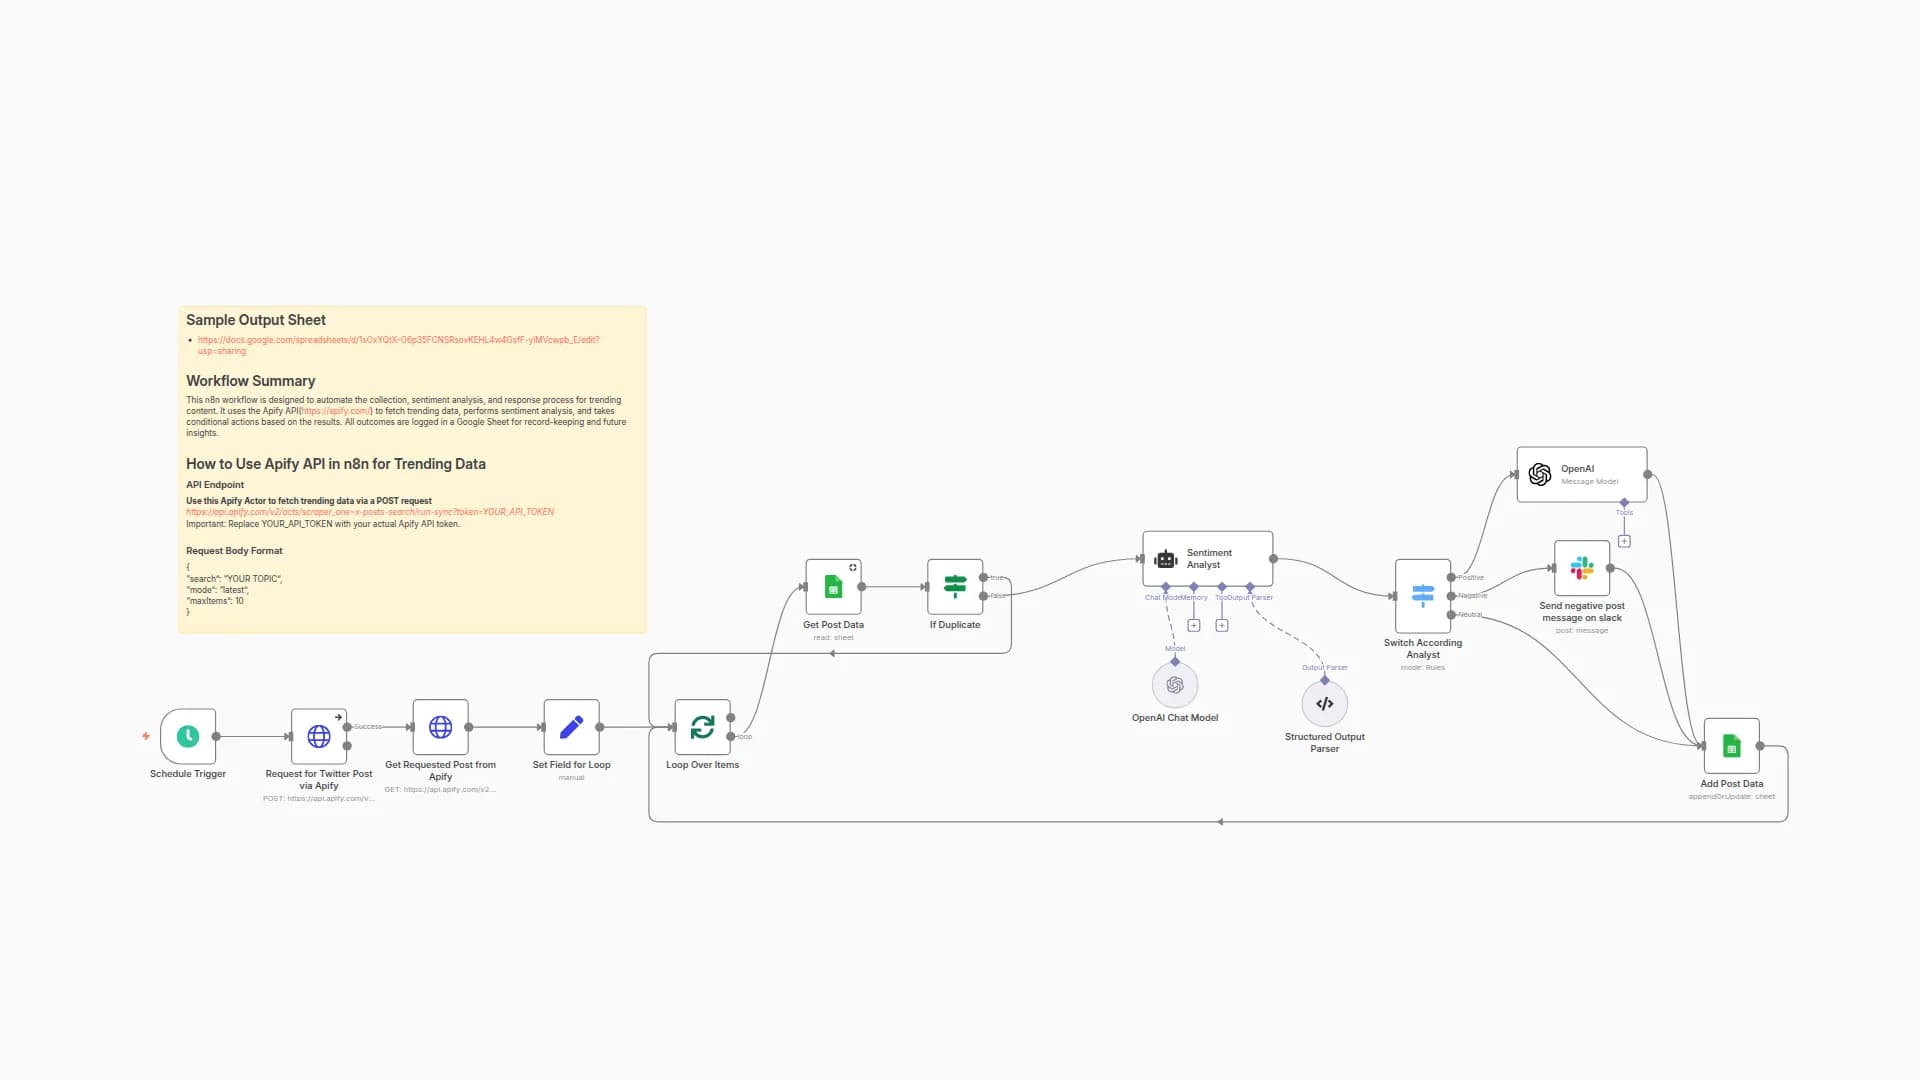
Task: Open the Add Post Data sheets node
Action: pos(1731,746)
